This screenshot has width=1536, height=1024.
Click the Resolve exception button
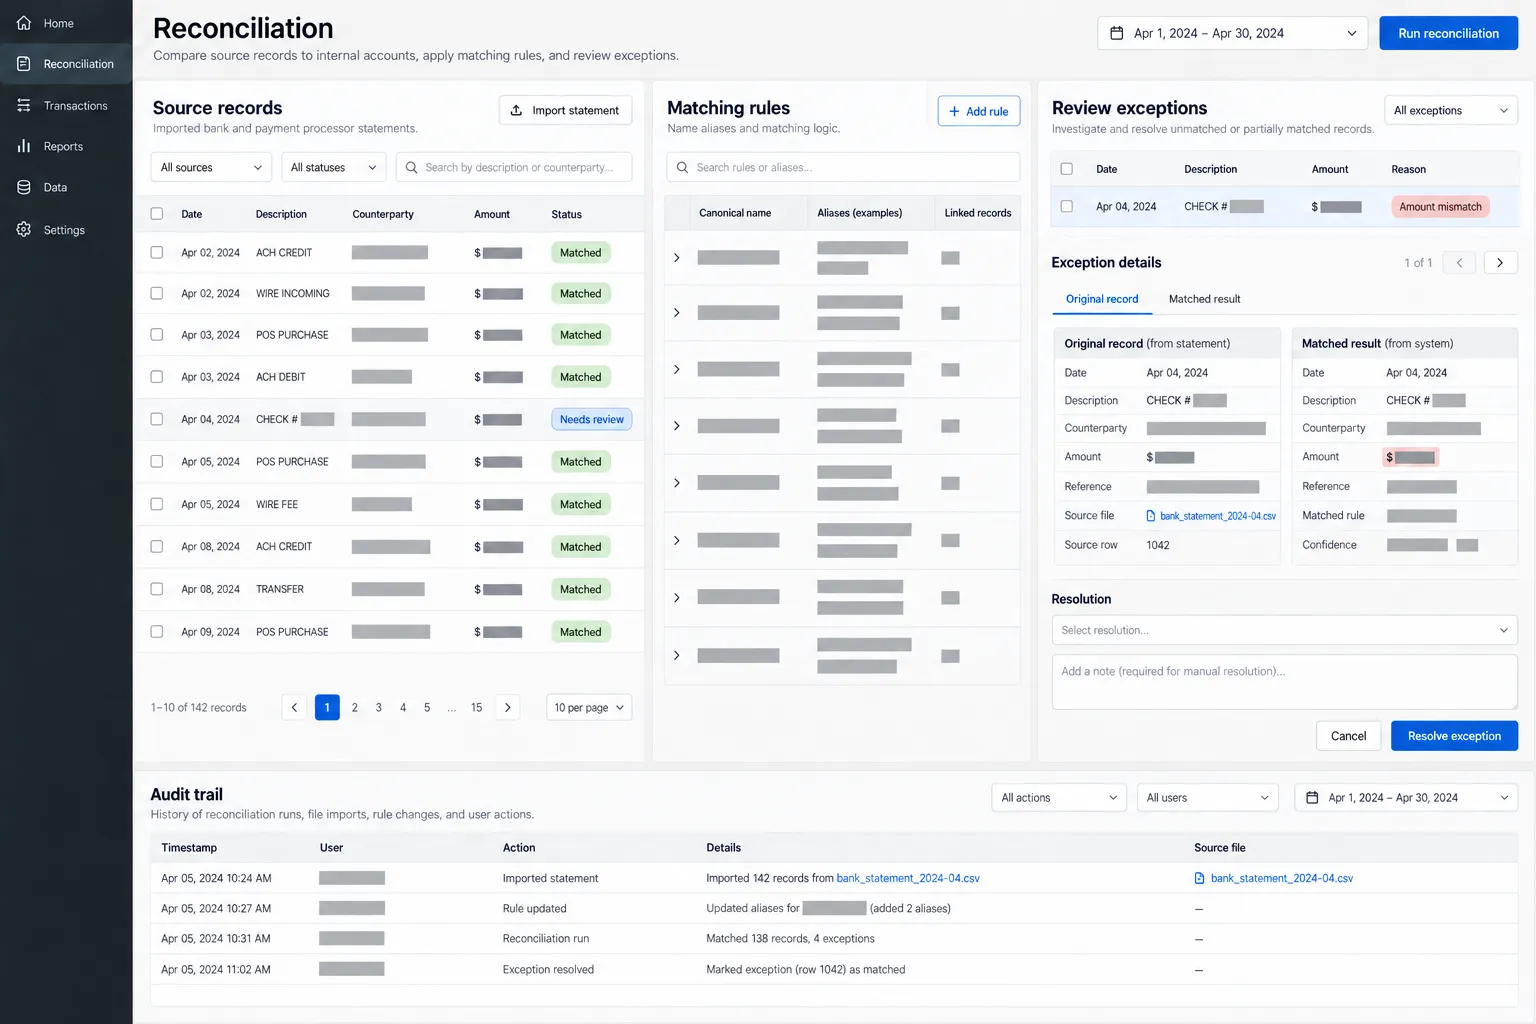tap(1454, 736)
